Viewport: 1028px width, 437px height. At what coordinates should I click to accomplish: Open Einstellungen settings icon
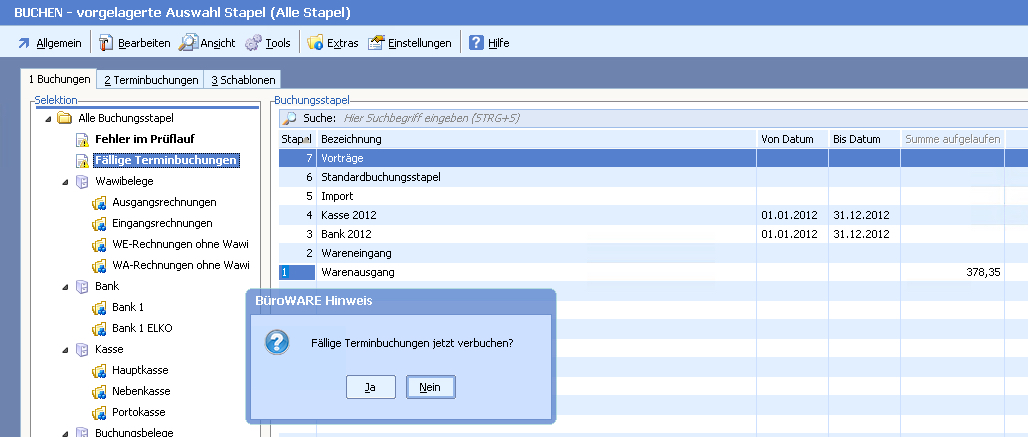click(x=376, y=43)
